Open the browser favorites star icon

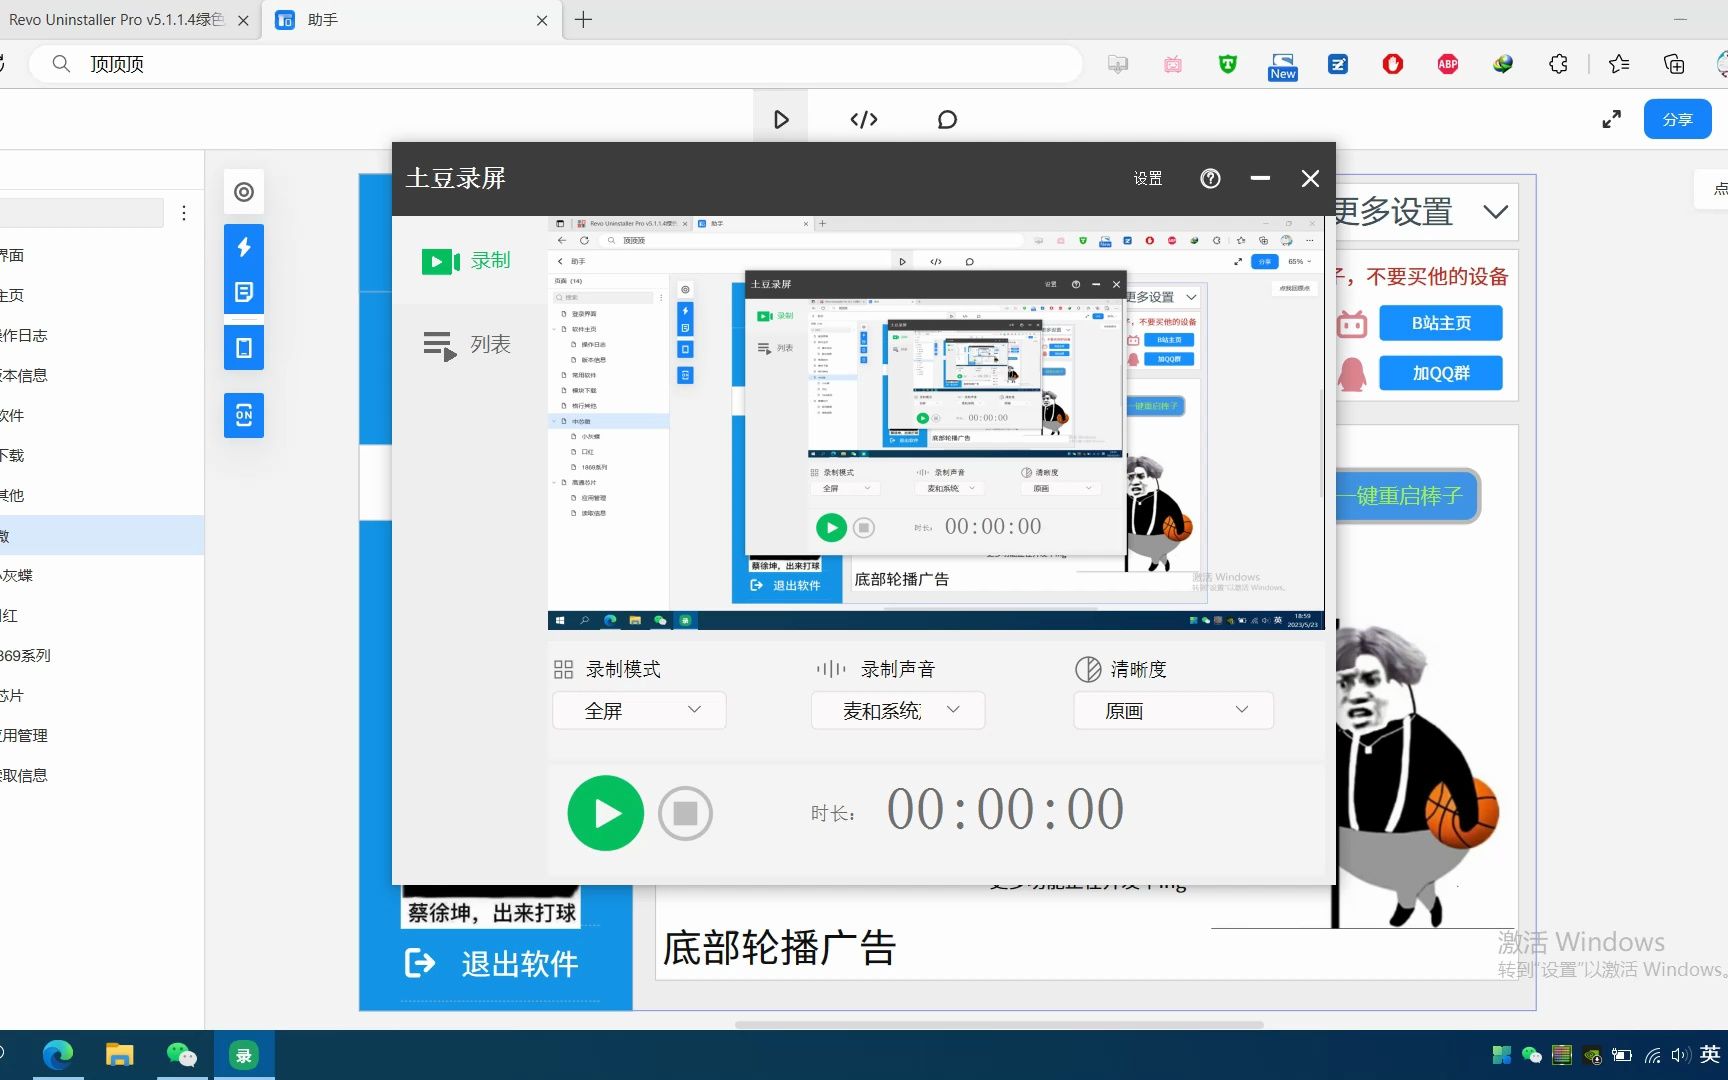point(1619,64)
